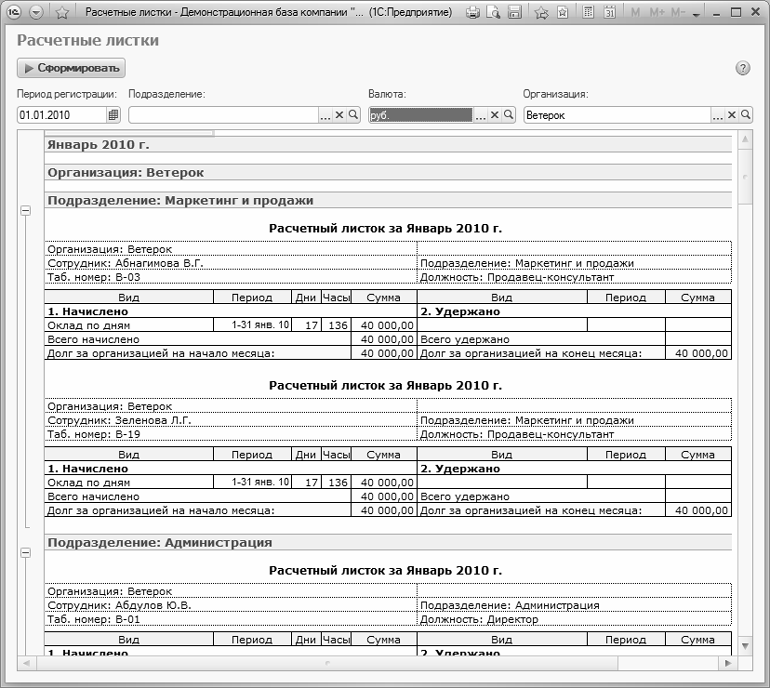
Task: Click horizontal scrollbar left arrow
Action: 27,663
